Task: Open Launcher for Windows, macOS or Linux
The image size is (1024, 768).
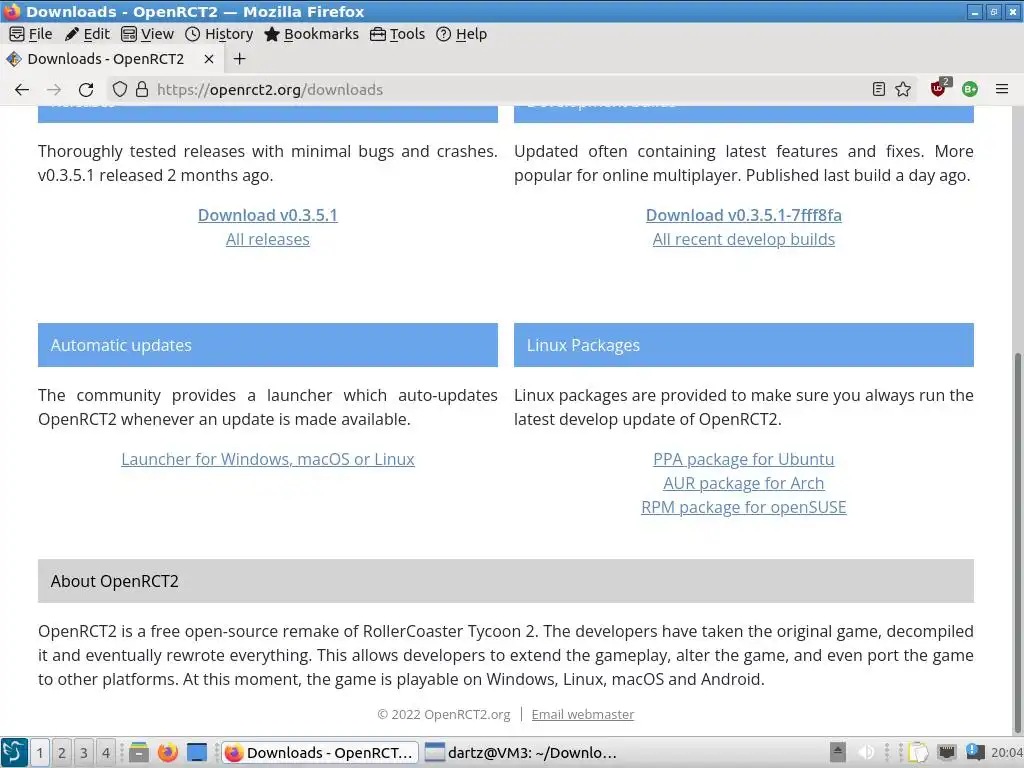Action: click(x=268, y=459)
